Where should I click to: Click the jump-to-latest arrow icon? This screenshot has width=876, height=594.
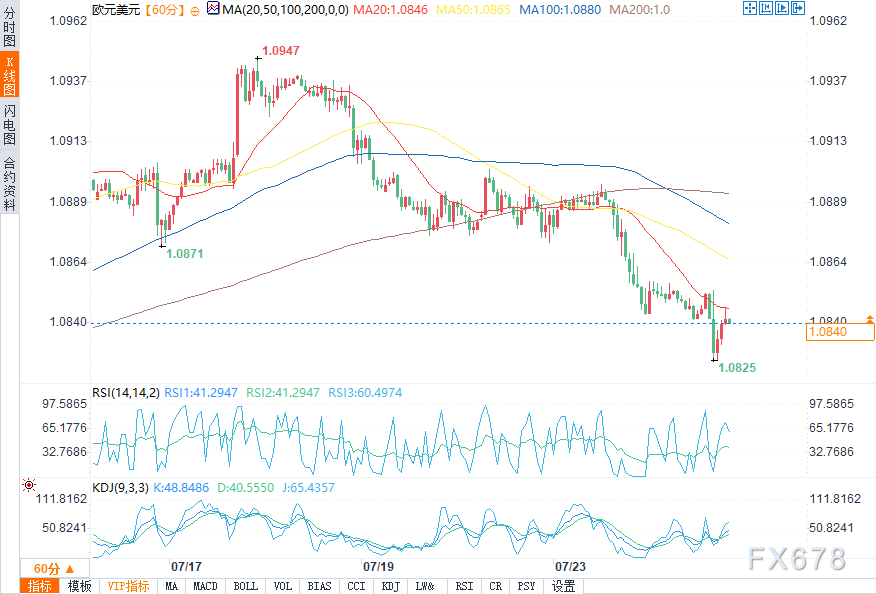point(798,8)
